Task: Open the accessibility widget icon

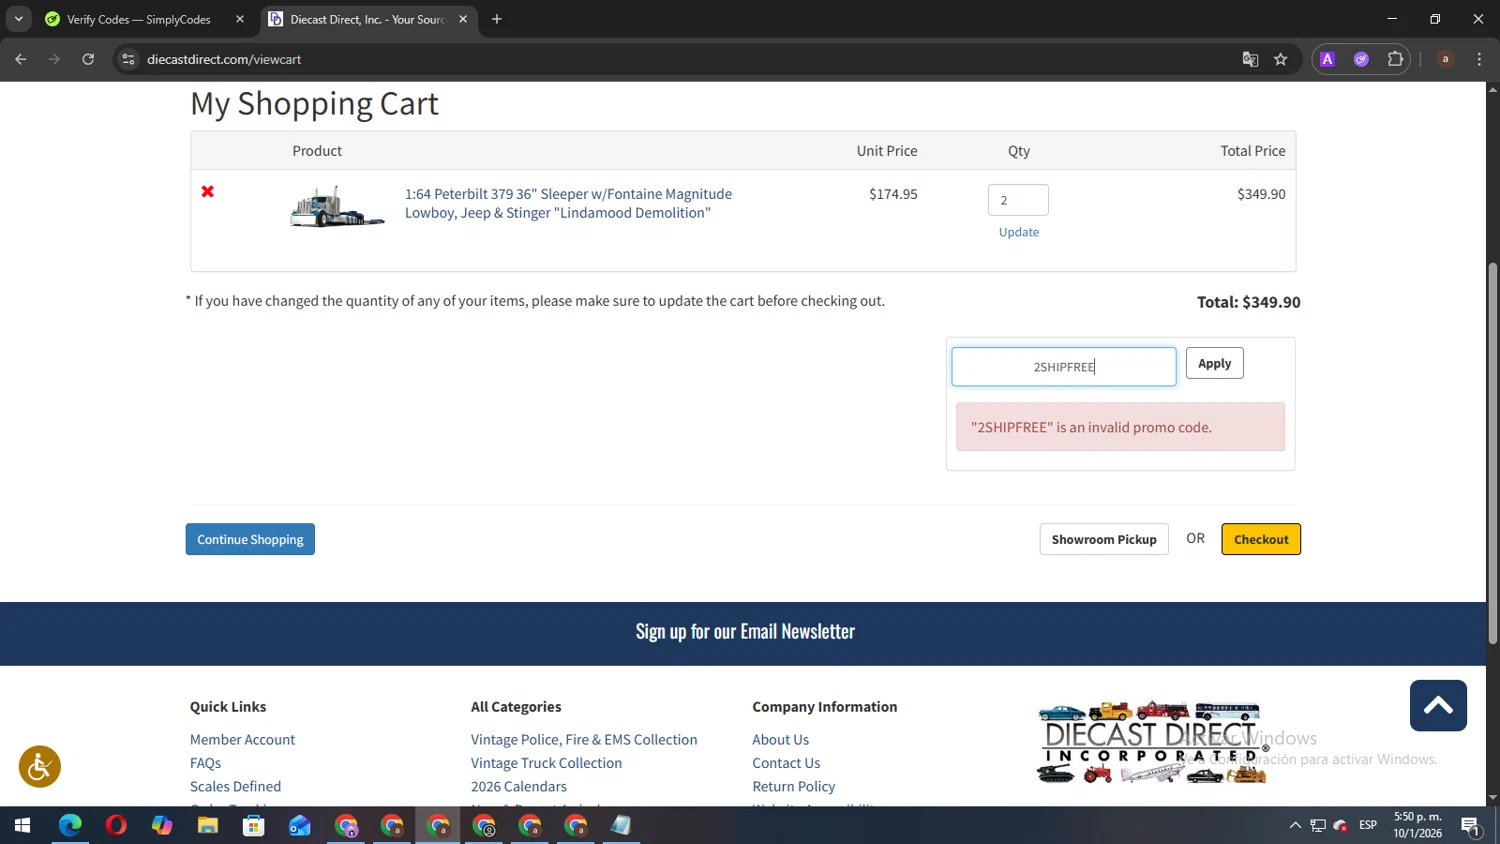Action: pyautogui.click(x=40, y=767)
